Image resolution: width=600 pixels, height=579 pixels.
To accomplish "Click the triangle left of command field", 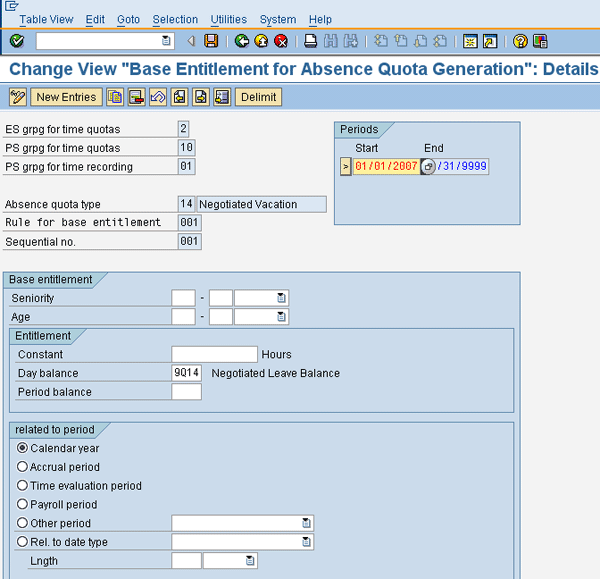I will (191, 41).
